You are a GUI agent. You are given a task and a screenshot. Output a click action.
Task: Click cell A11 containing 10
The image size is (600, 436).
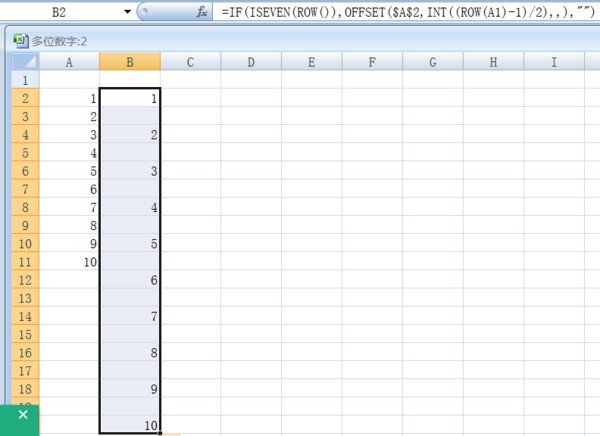coord(69,261)
